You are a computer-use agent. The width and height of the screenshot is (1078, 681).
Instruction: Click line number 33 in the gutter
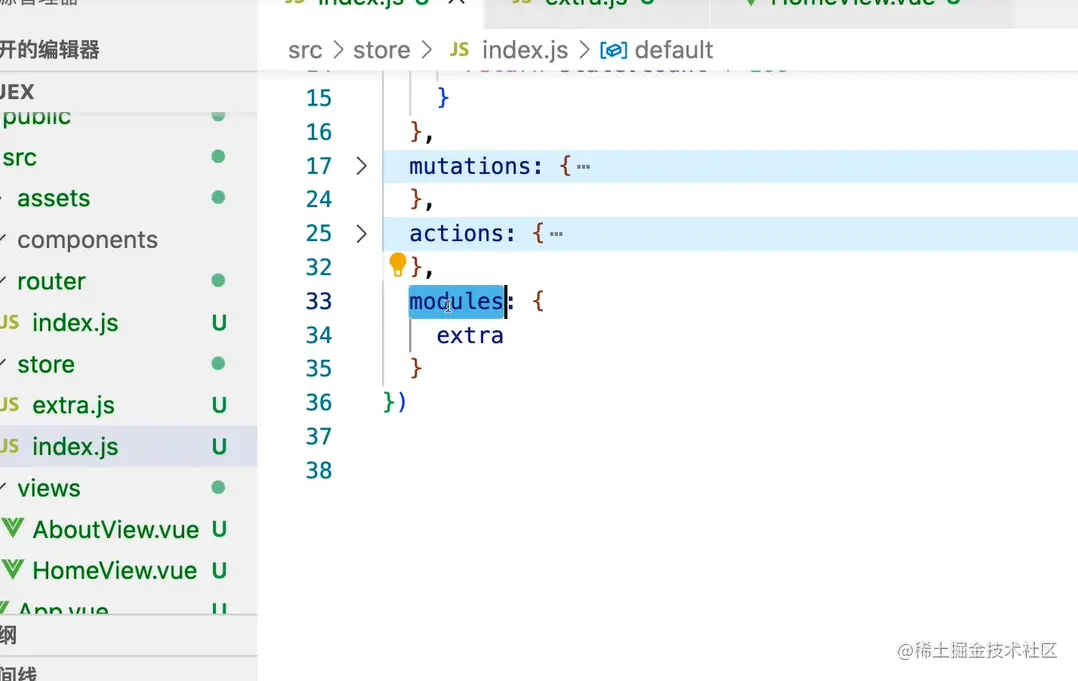319,301
